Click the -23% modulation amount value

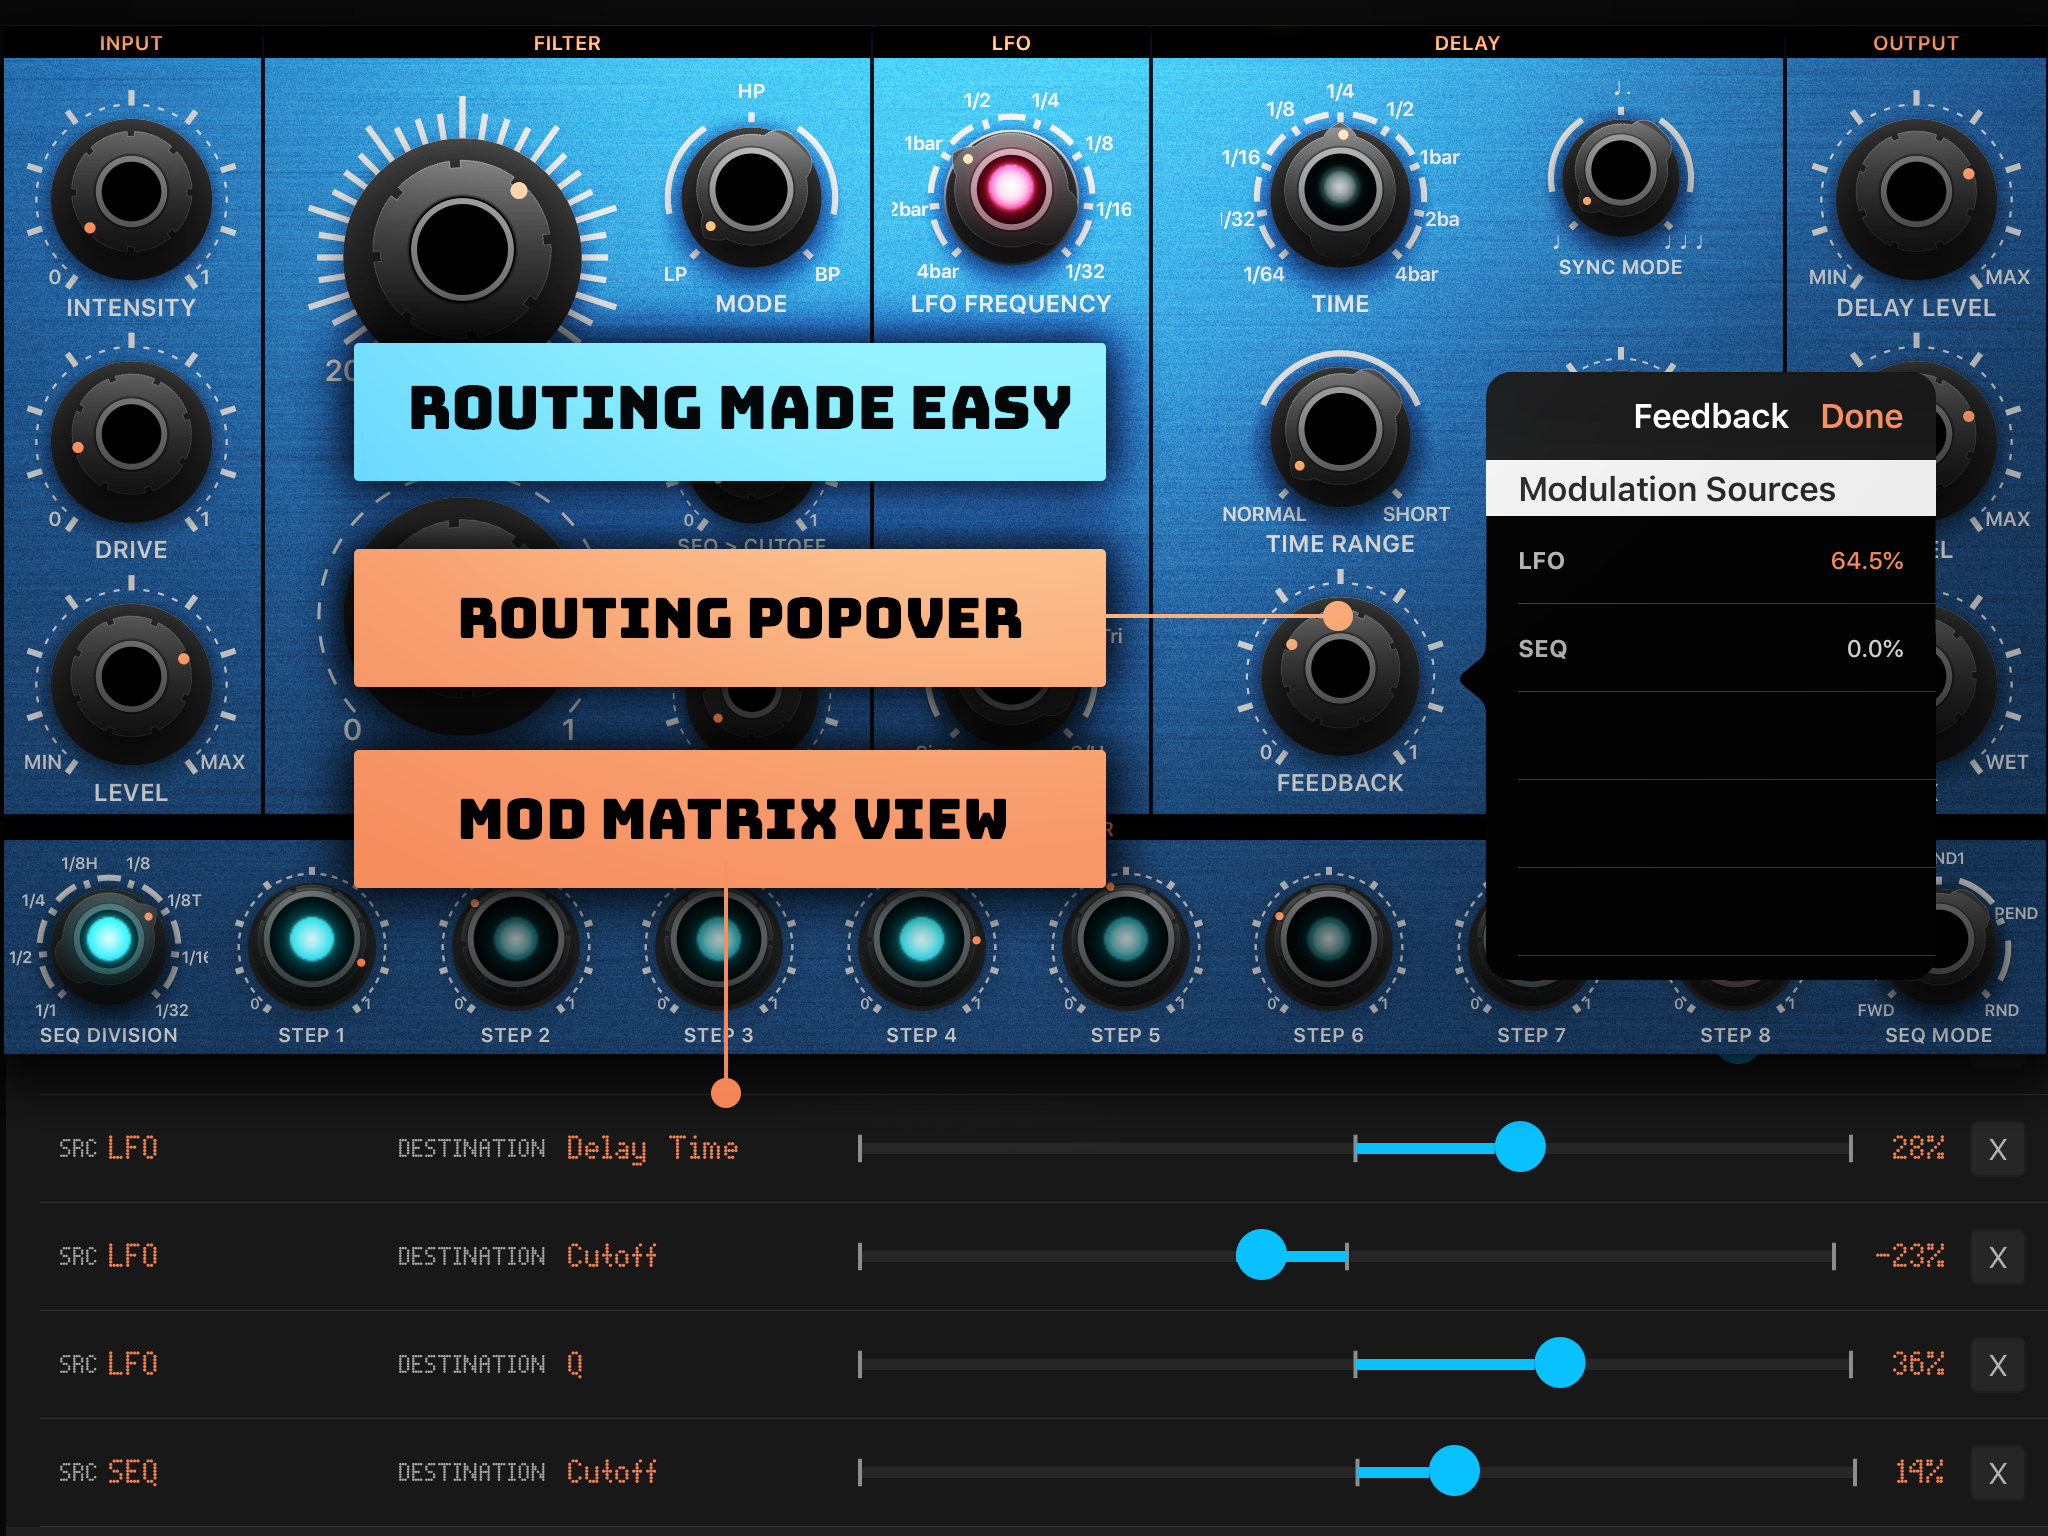(x=1910, y=1256)
